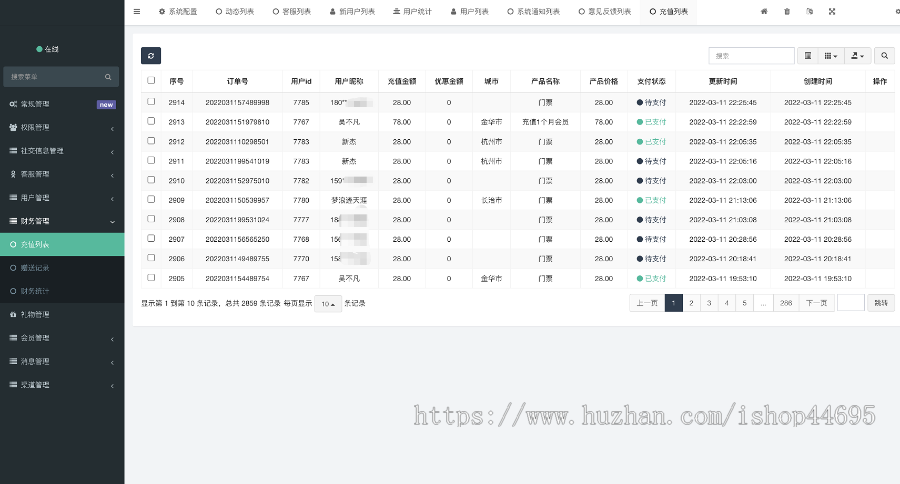
Task: Click the user icon of 新用户列表 tab
Action: point(332,11)
